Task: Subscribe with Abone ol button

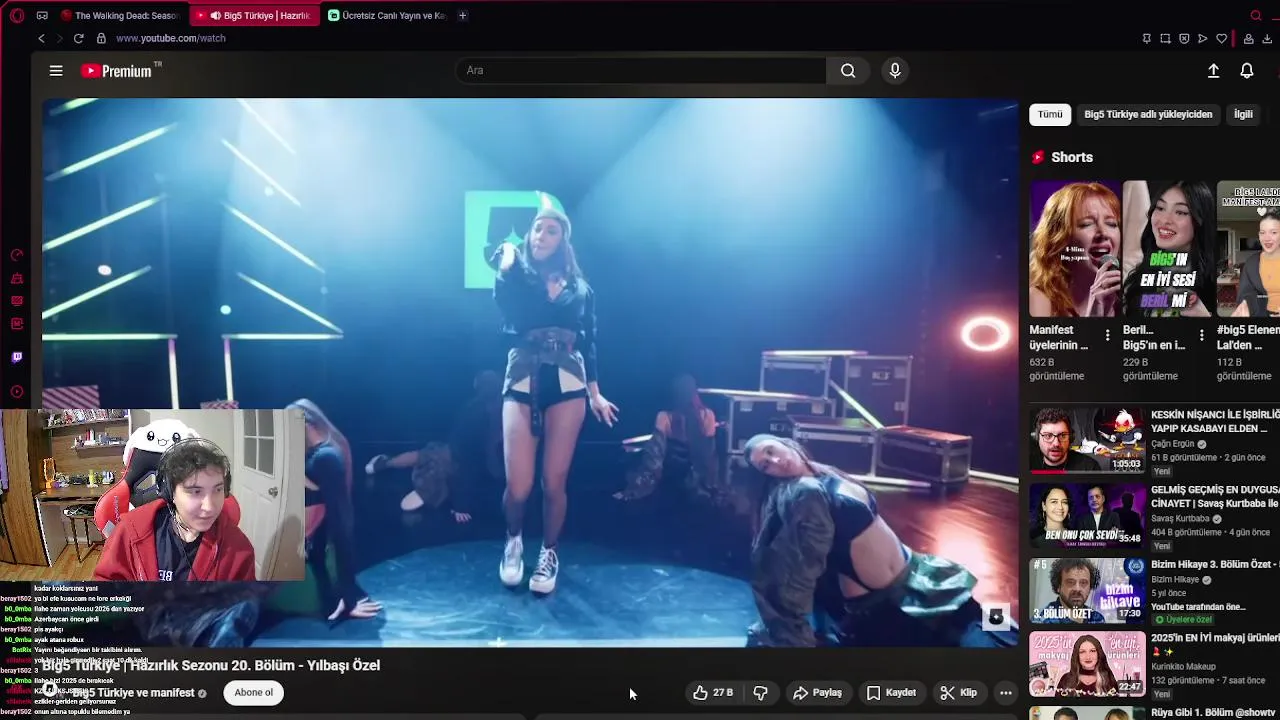Action: click(x=253, y=692)
